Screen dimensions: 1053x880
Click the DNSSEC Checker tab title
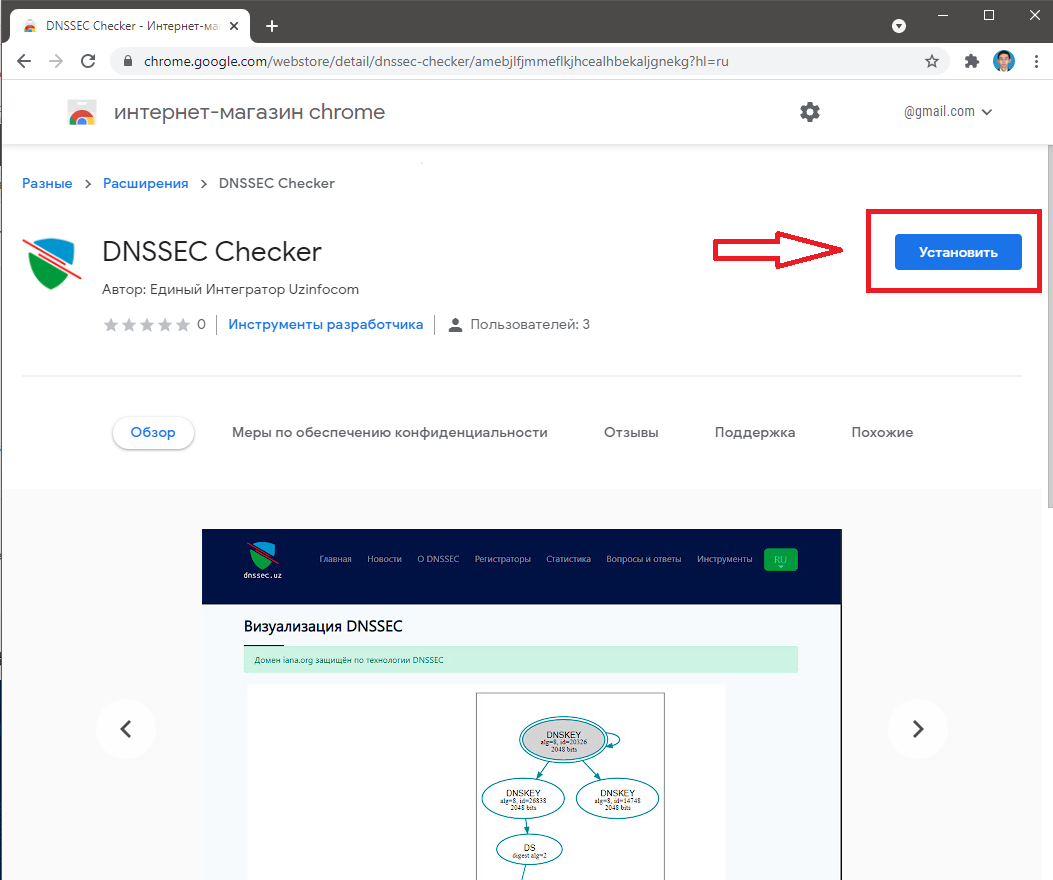tap(132, 26)
